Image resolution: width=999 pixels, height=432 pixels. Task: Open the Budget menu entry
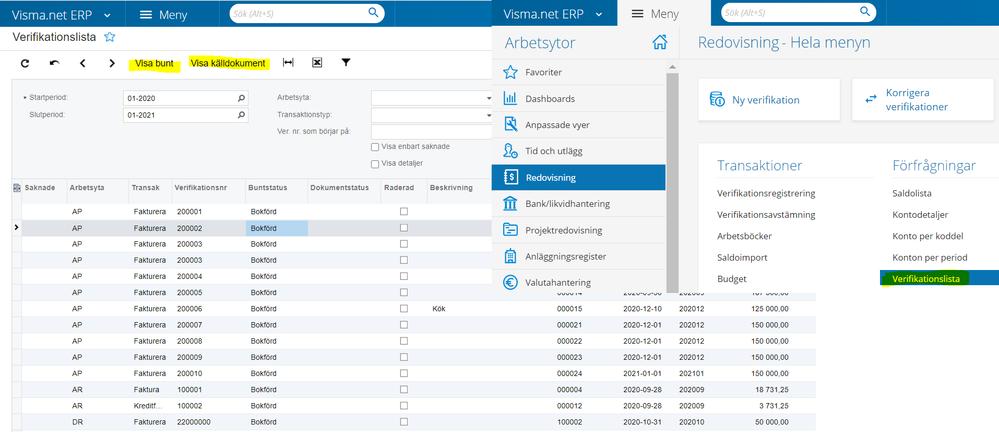[x=731, y=279]
